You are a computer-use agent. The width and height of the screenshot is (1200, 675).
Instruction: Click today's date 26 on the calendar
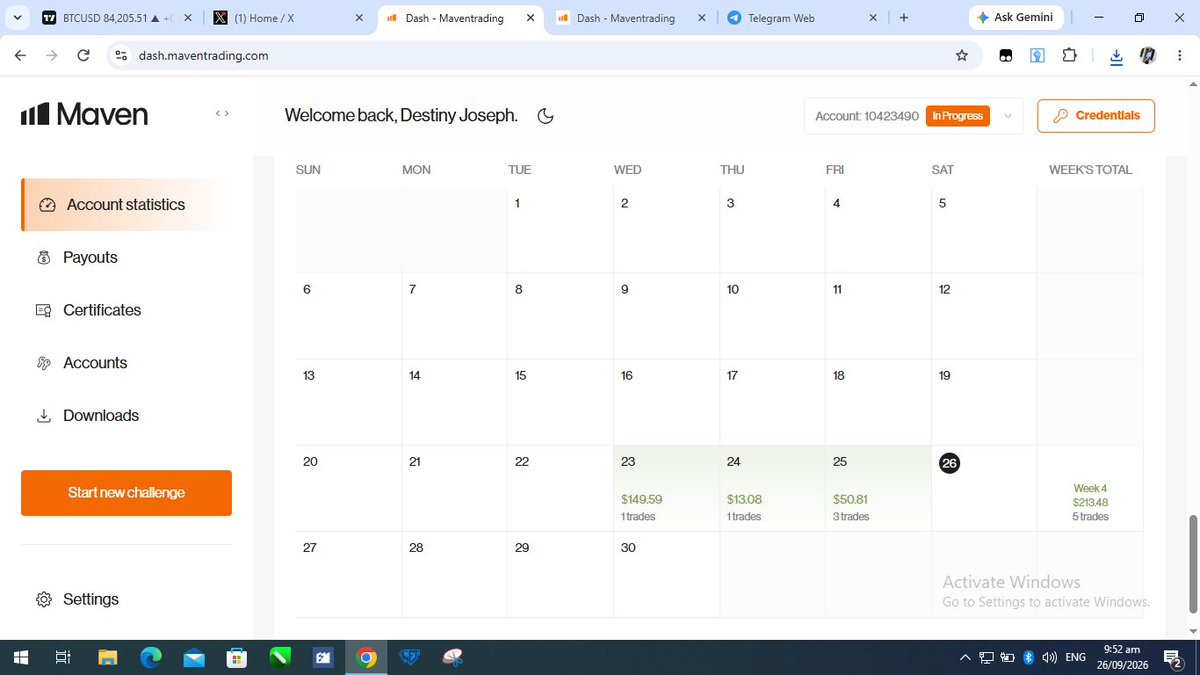(x=949, y=463)
